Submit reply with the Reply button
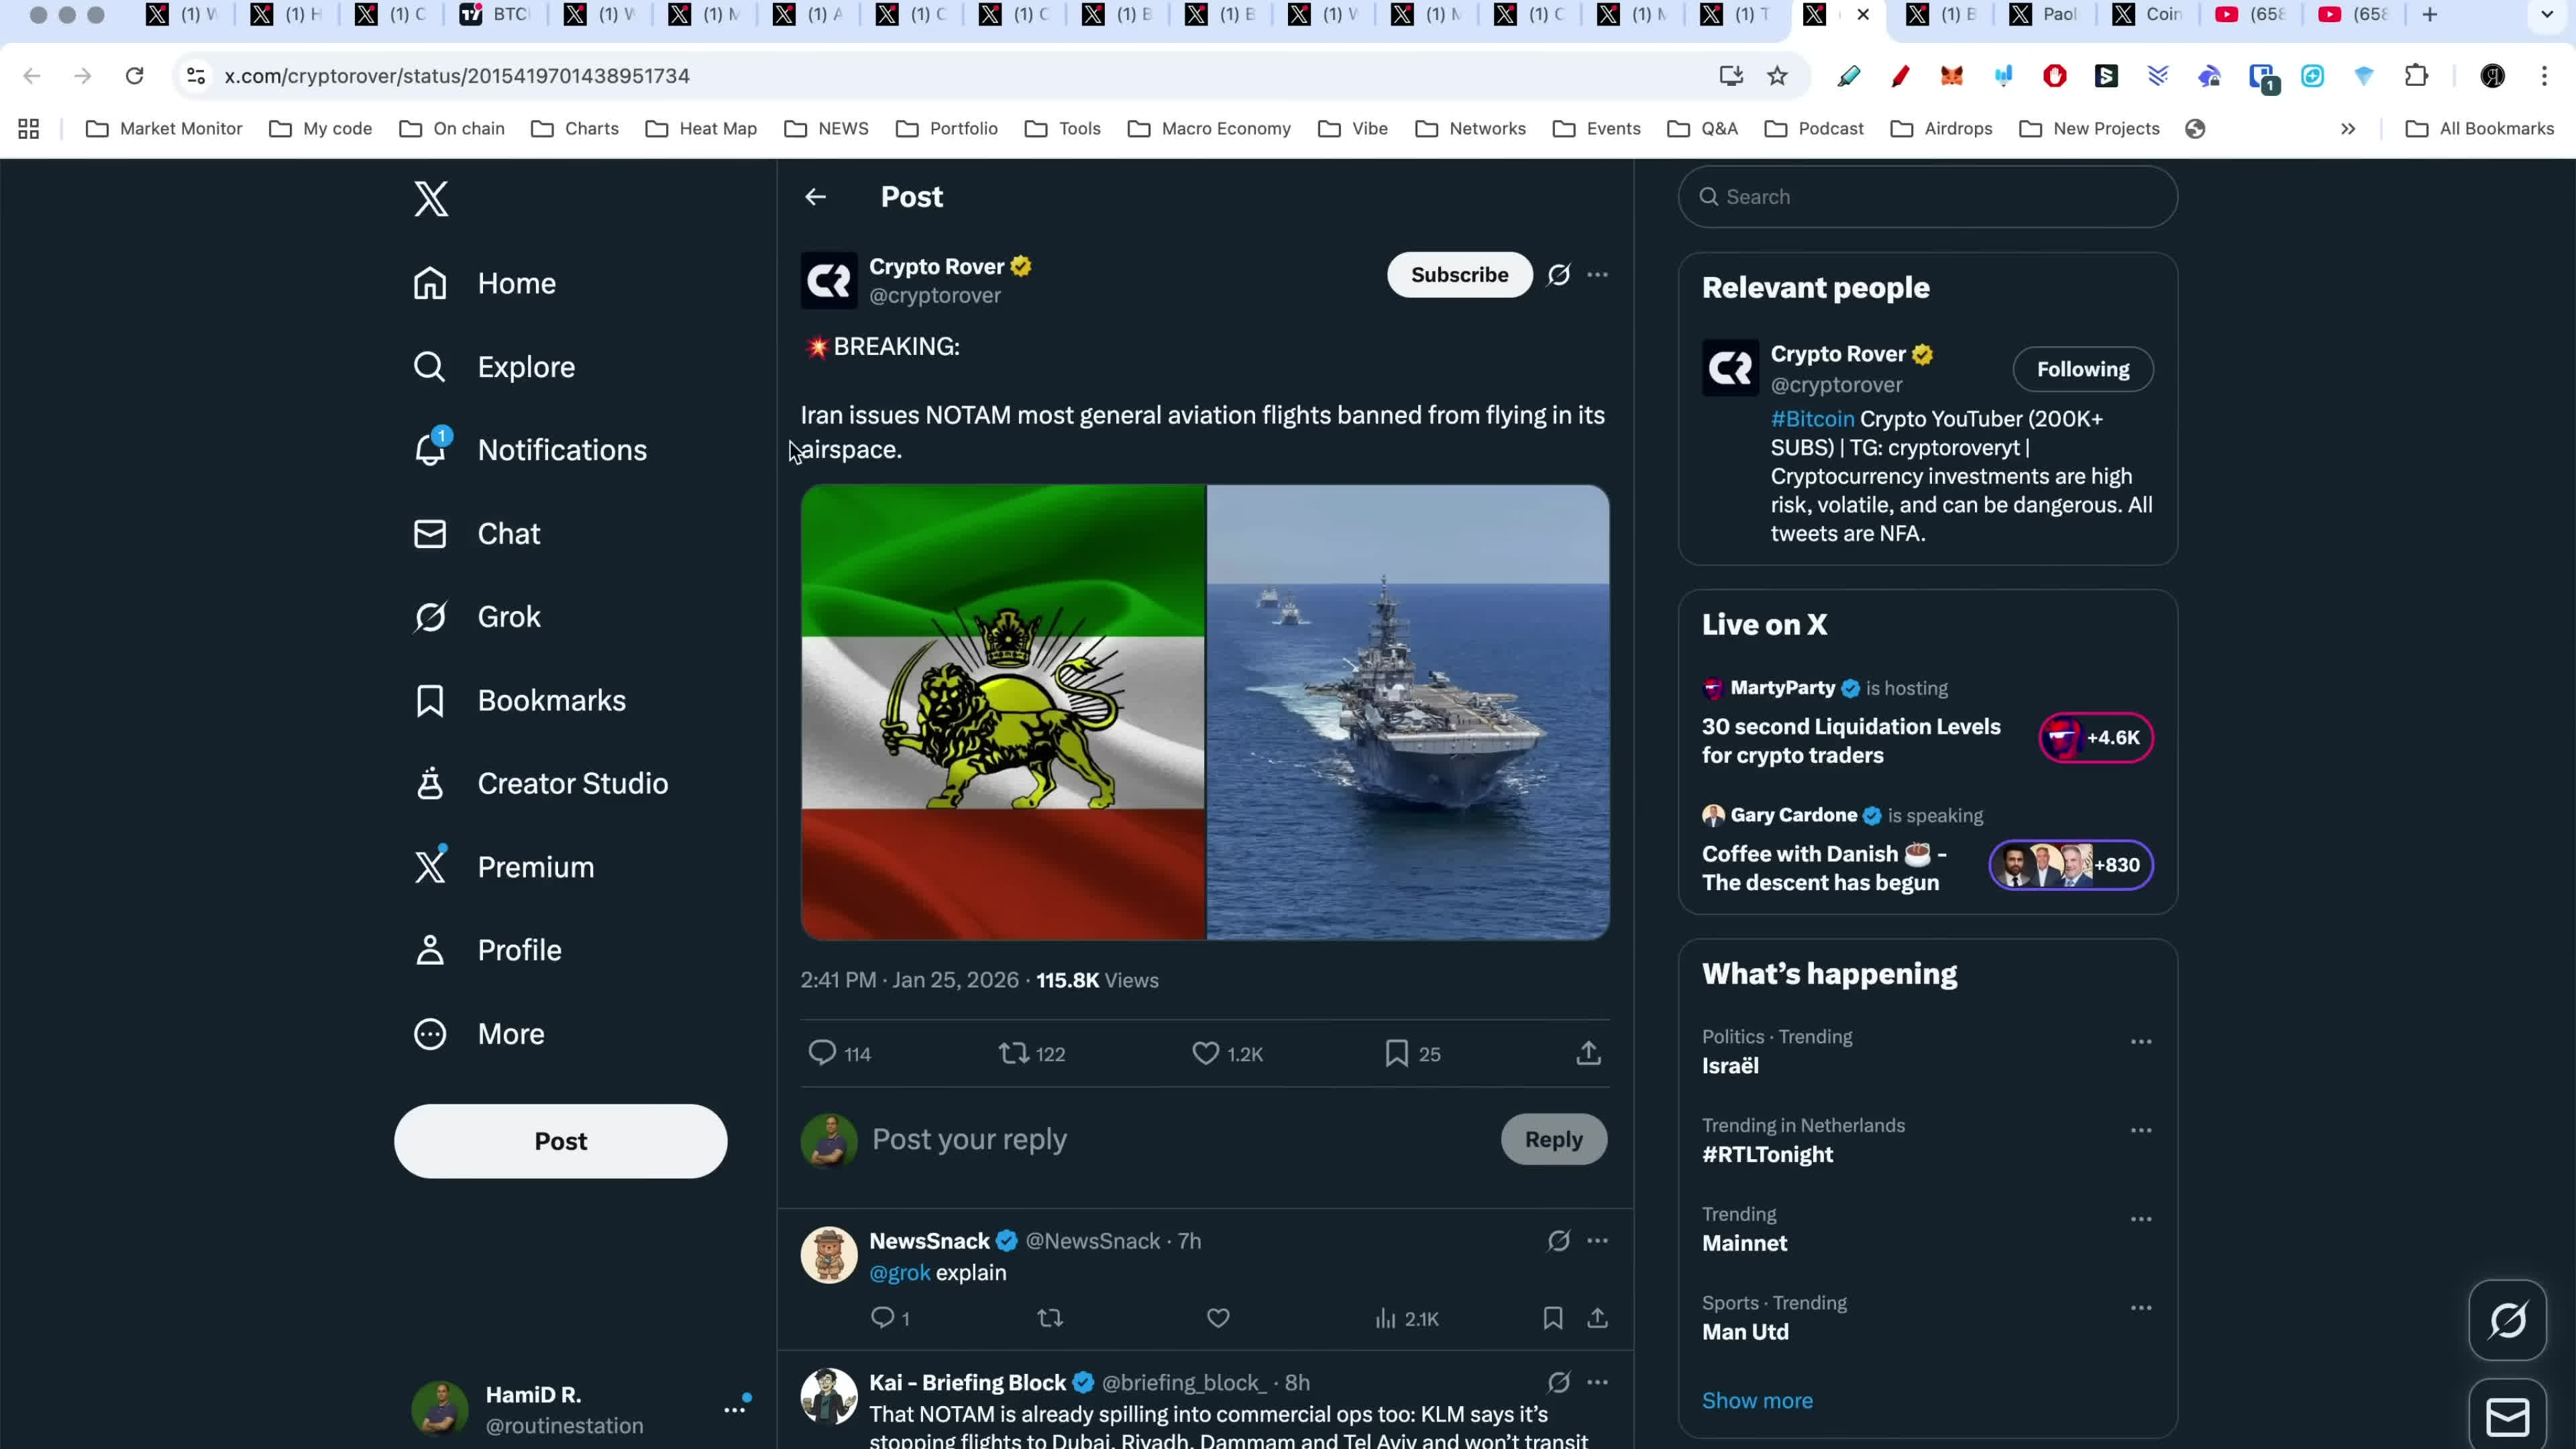 point(1553,1139)
